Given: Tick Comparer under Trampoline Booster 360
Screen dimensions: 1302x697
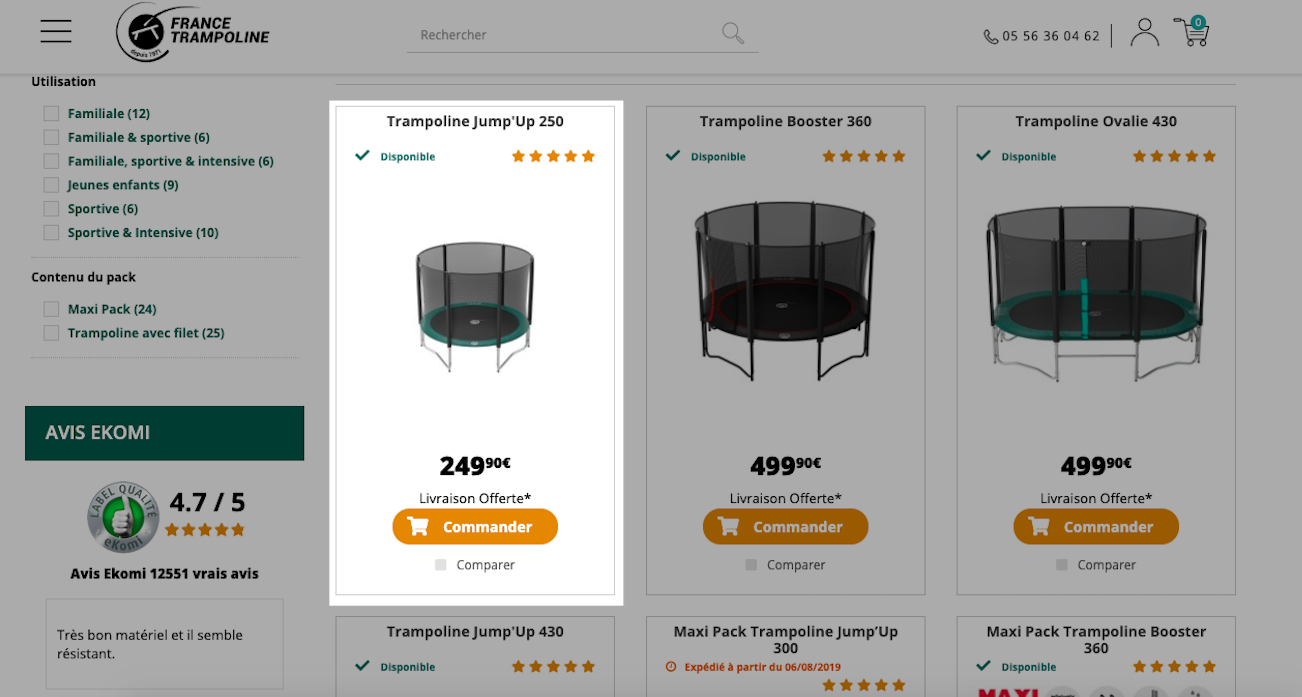Looking at the screenshot, I should pos(751,565).
